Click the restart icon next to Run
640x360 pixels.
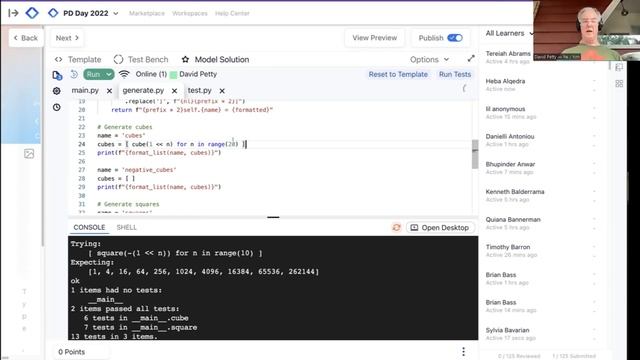(74, 74)
